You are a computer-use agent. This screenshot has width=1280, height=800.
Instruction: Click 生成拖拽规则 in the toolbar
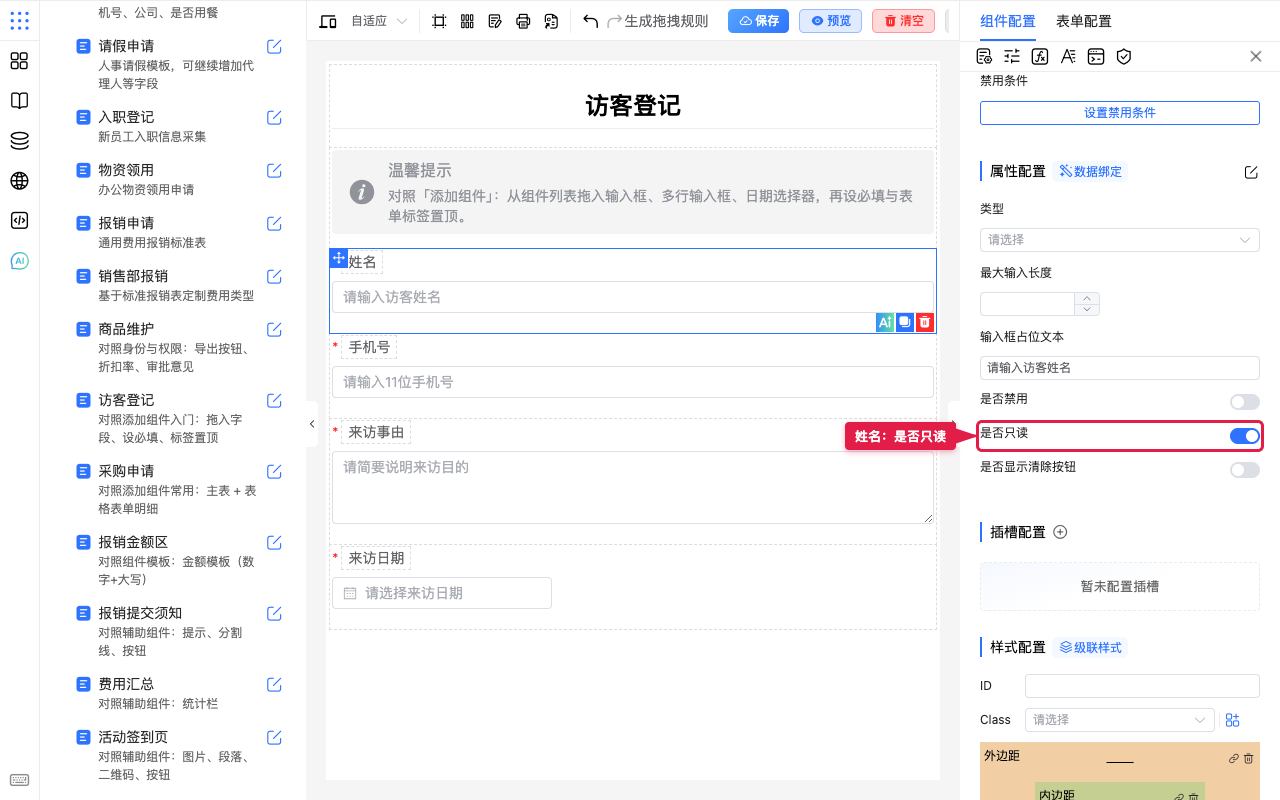coord(666,21)
